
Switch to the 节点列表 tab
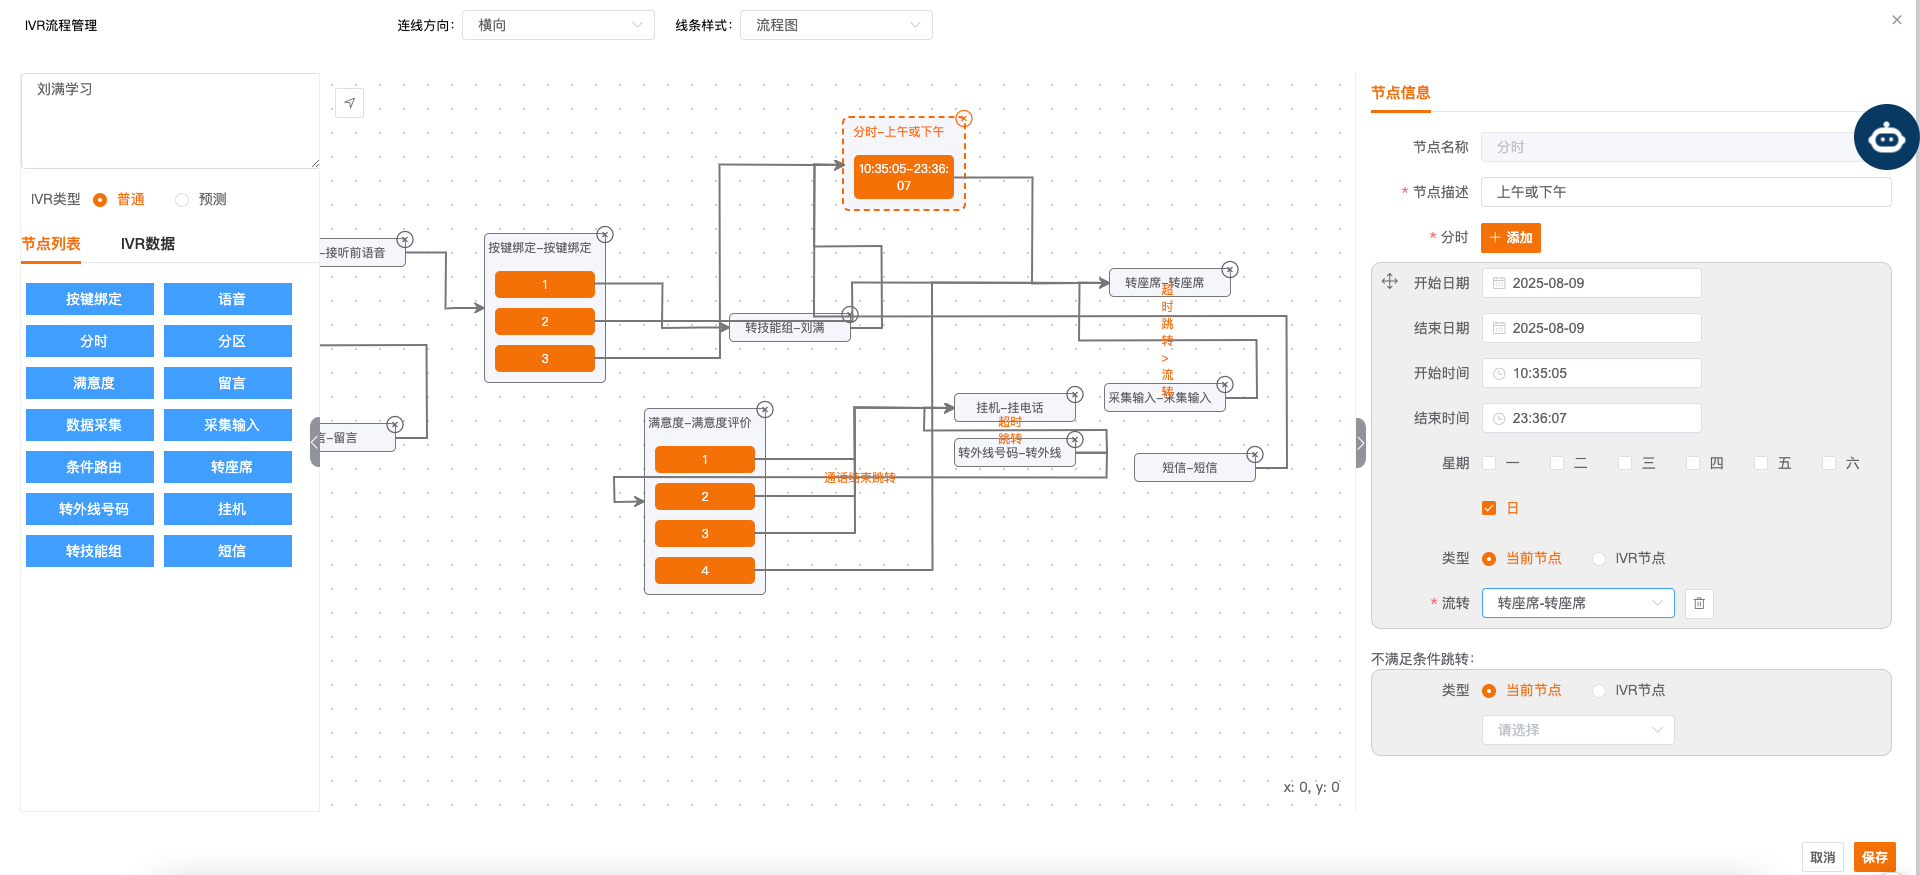pyautogui.click(x=51, y=244)
